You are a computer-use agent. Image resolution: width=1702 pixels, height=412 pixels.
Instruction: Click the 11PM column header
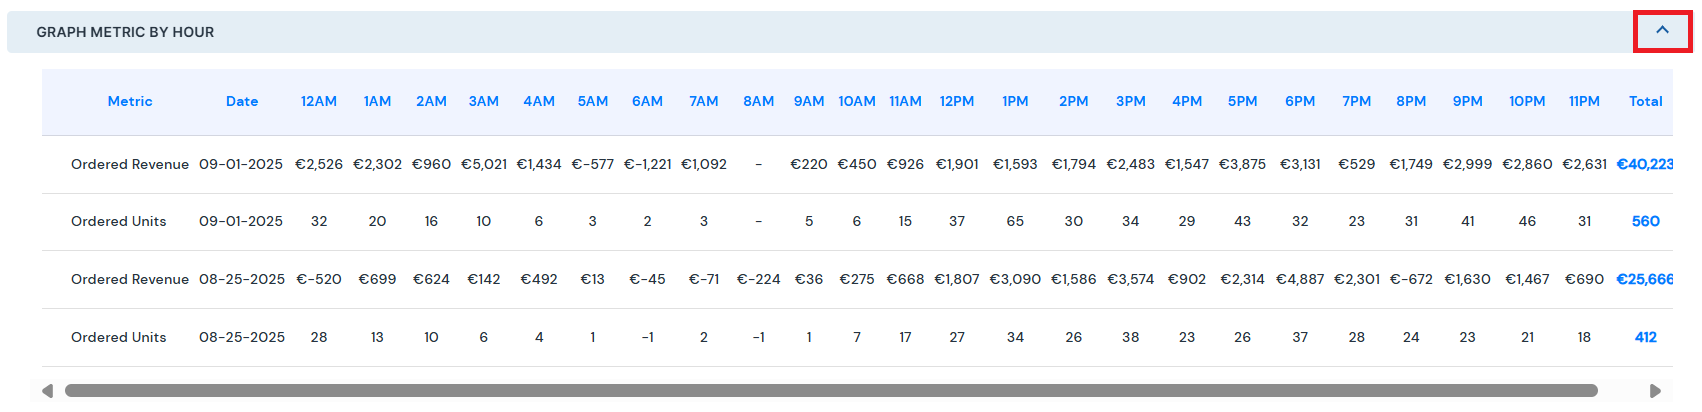[1584, 101]
